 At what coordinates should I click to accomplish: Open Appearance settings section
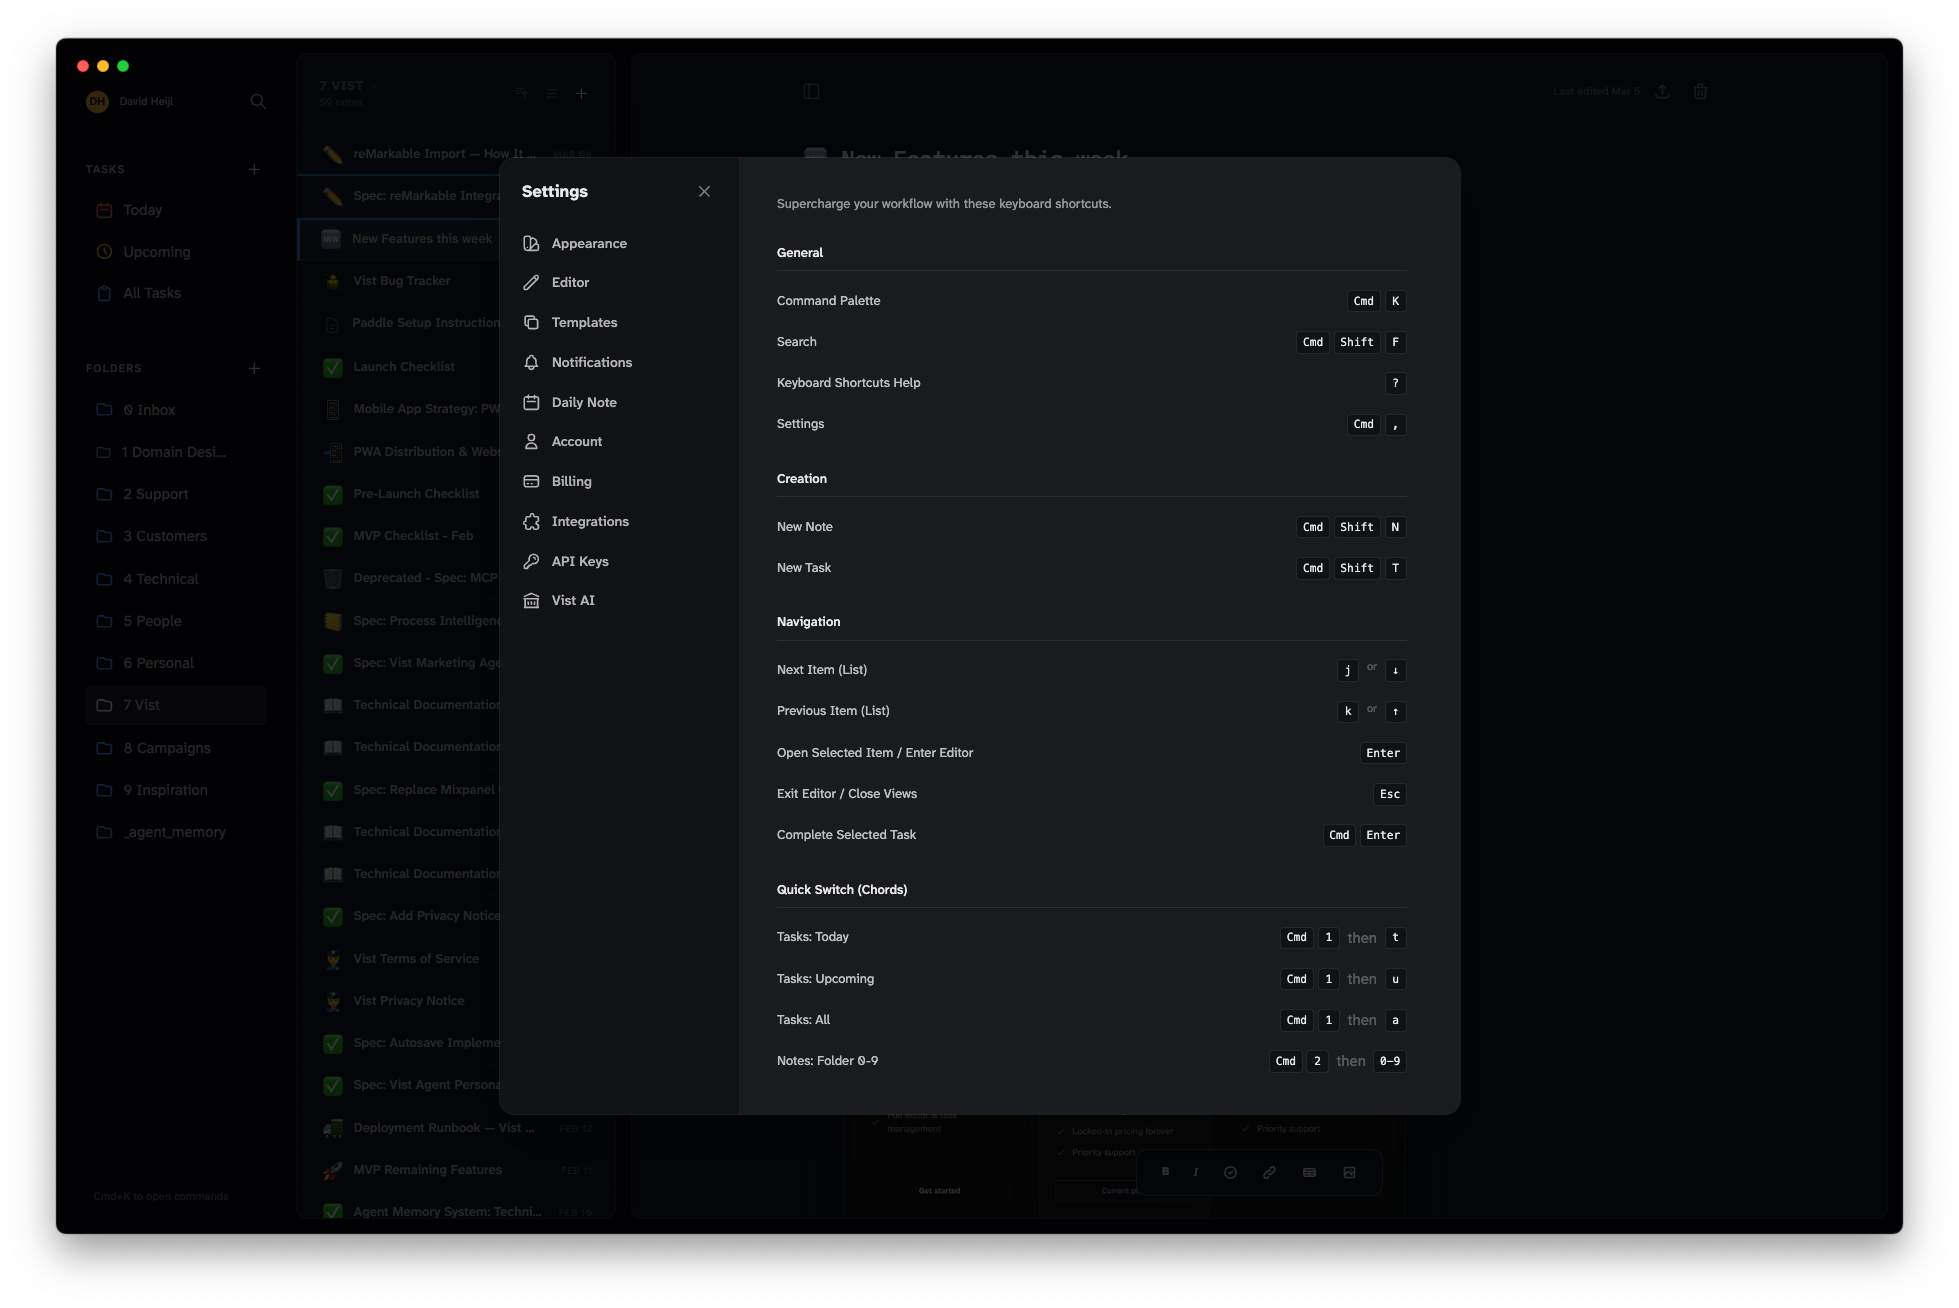click(x=588, y=244)
